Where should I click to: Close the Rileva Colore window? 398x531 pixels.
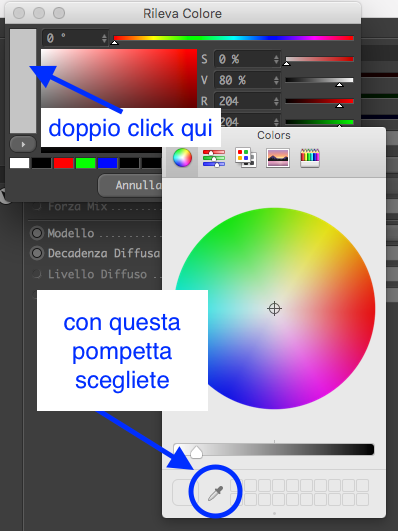pos(19,13)
